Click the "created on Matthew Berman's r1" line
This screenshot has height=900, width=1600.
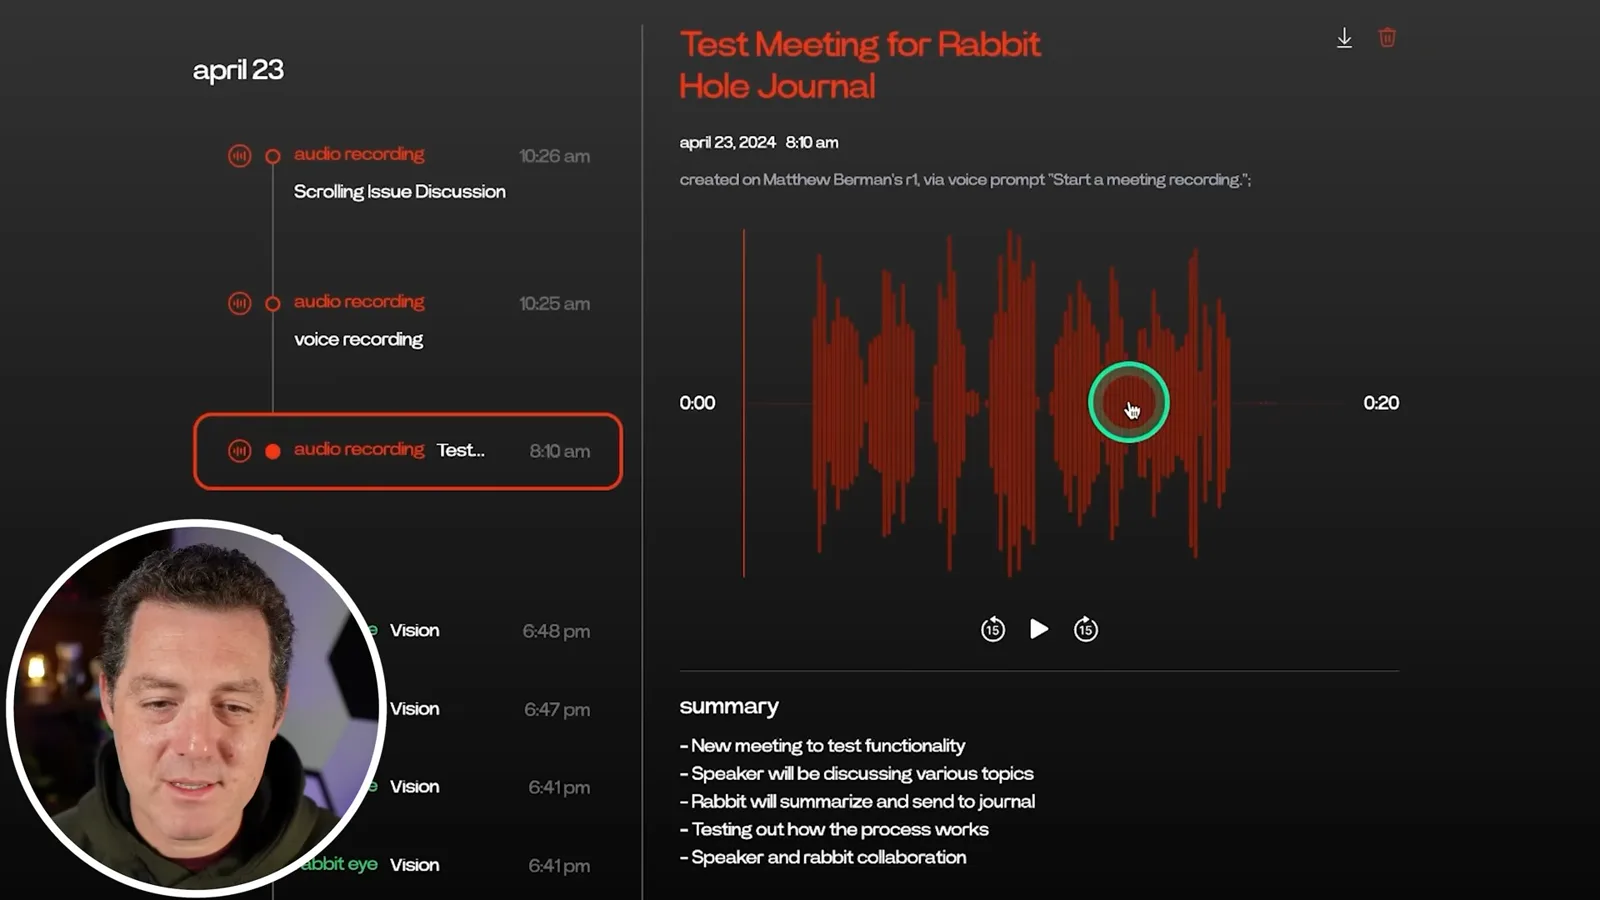click(965, 180)
